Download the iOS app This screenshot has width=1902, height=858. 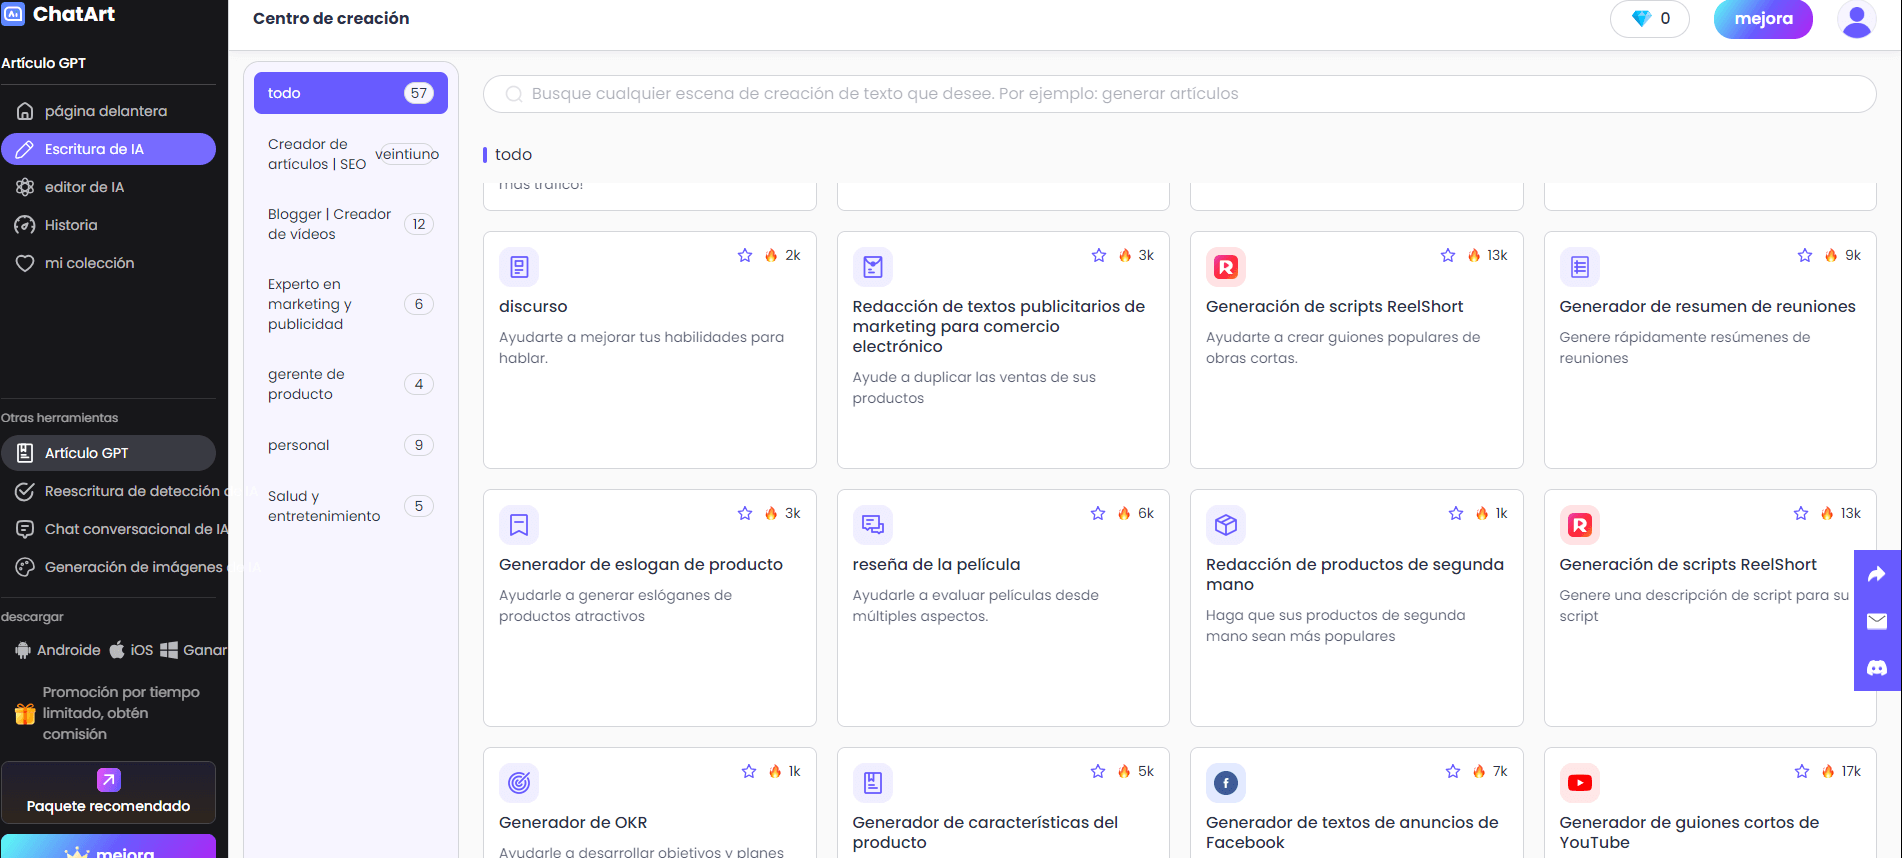tap(131, 650)
